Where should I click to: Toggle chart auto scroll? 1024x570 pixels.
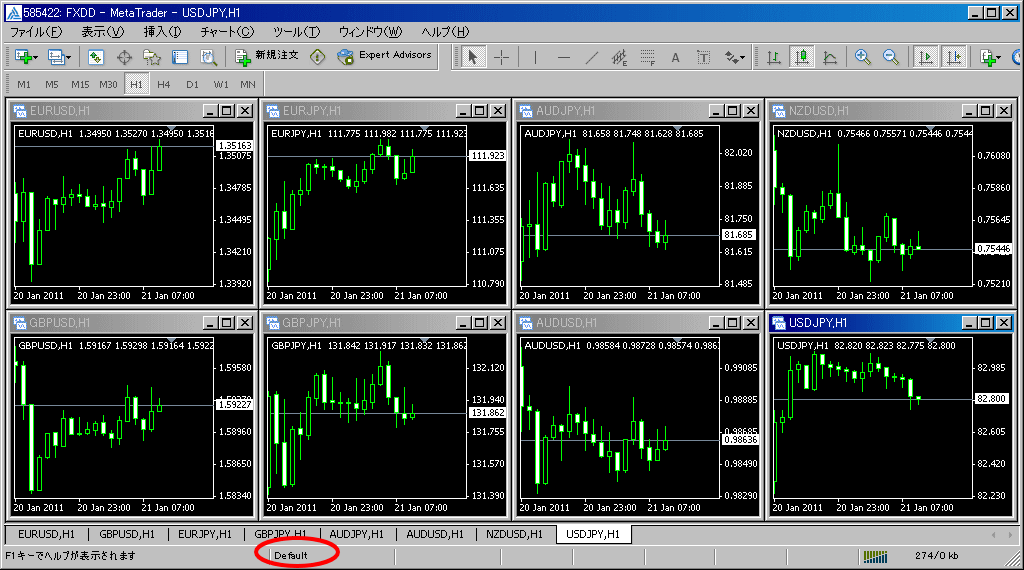coord(925,57)
